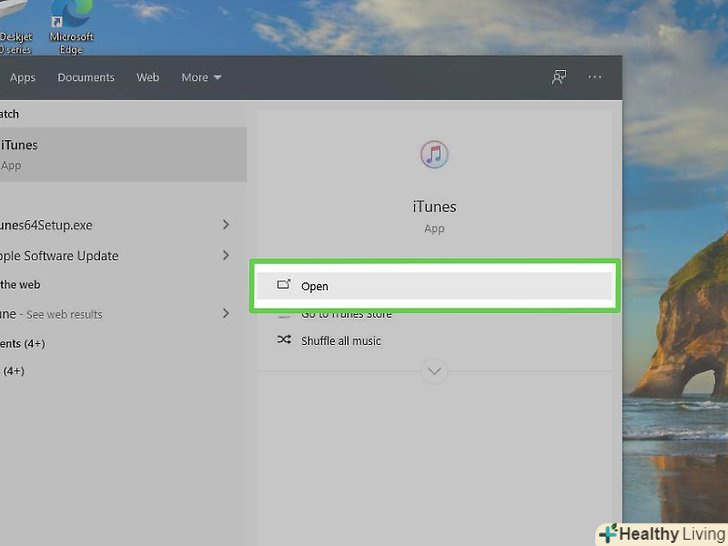728x546 pixels.
Task: Expand the iTunes64Setup.exe result arrow
Action: pyautogui.click(x=226, y=225)
